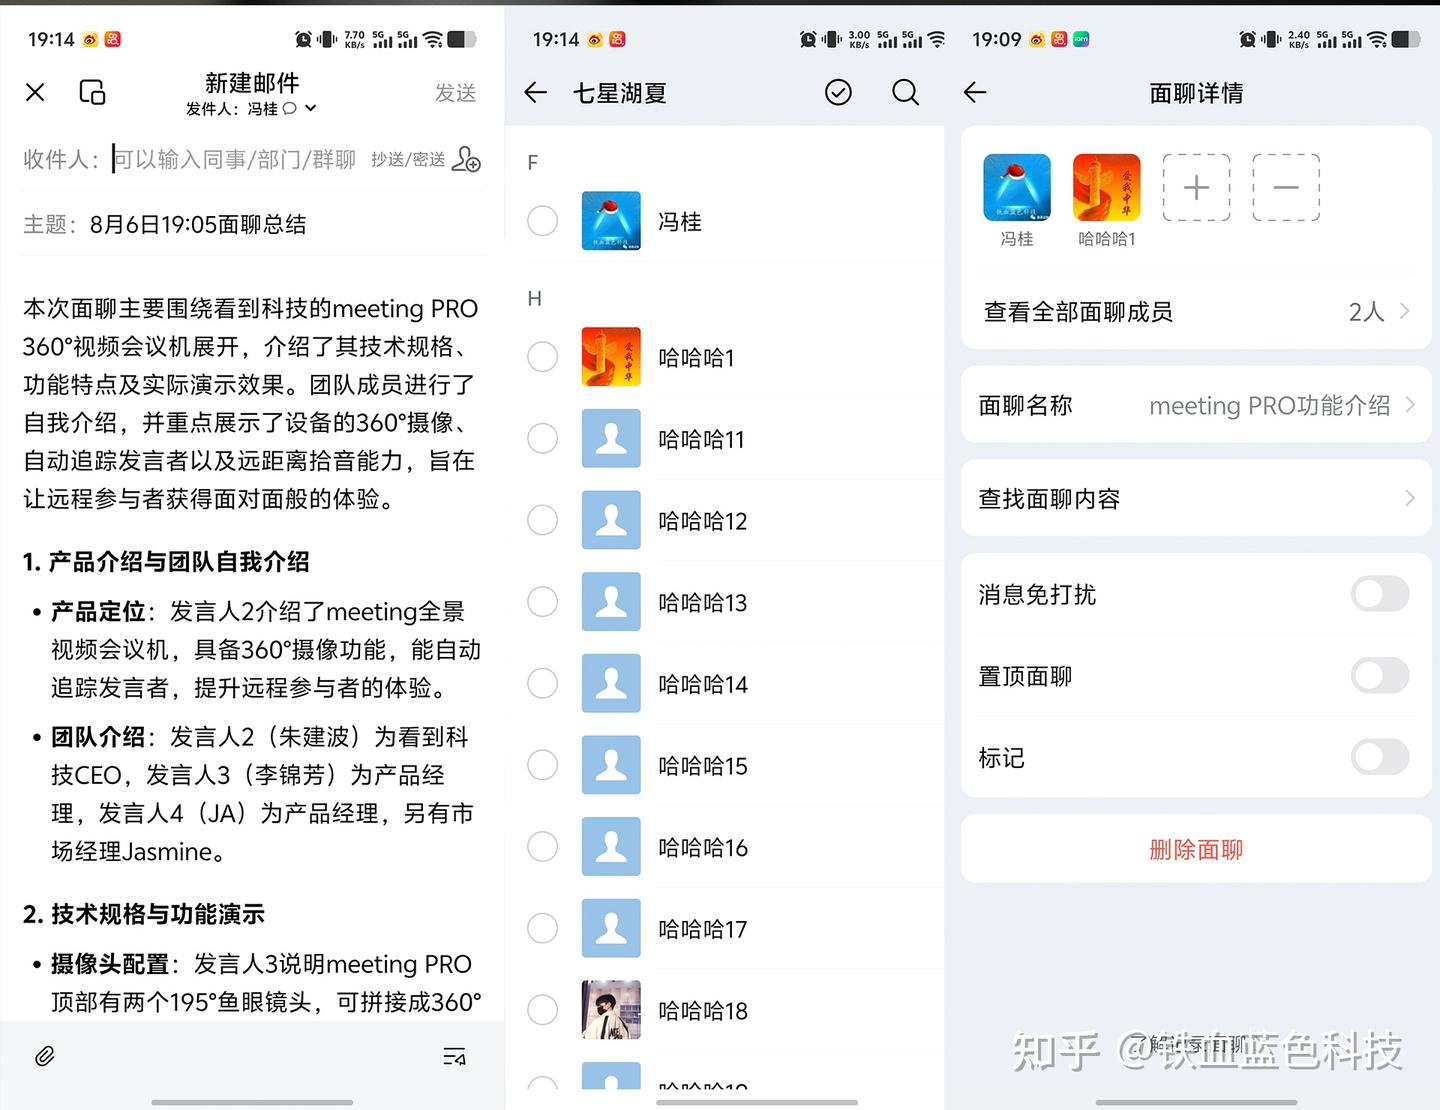Tap the search icon in 七星湖夏 header
Image resolution: width=1440 pixels, height=1110 pixels.
[905, 93]
